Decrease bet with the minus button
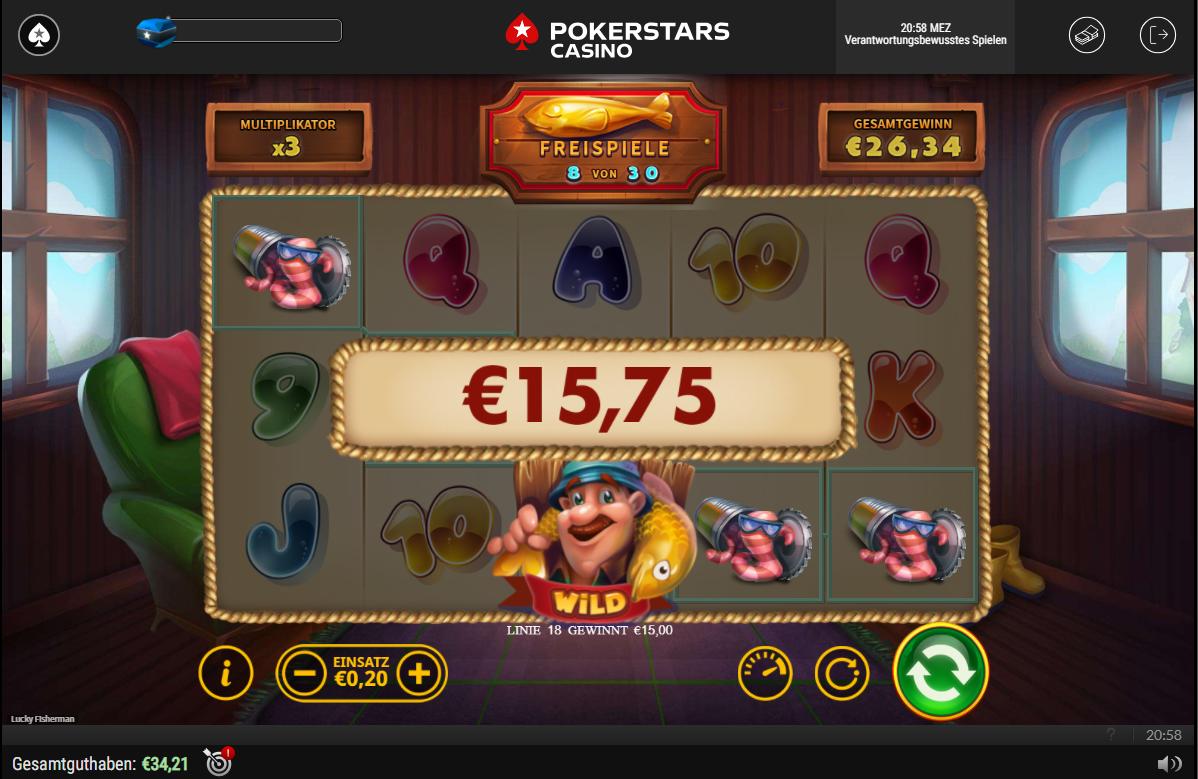 304,673
